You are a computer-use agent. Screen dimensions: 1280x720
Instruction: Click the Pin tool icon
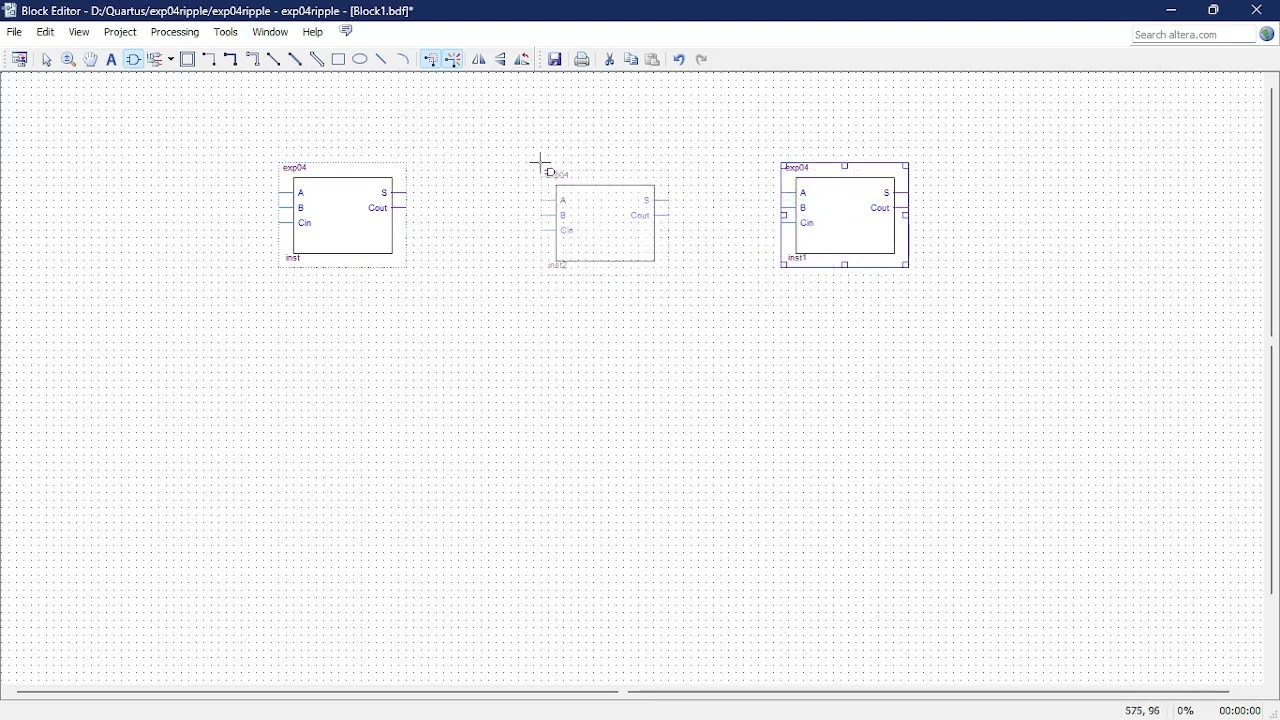pyautogui.click(x=155, y=60)
